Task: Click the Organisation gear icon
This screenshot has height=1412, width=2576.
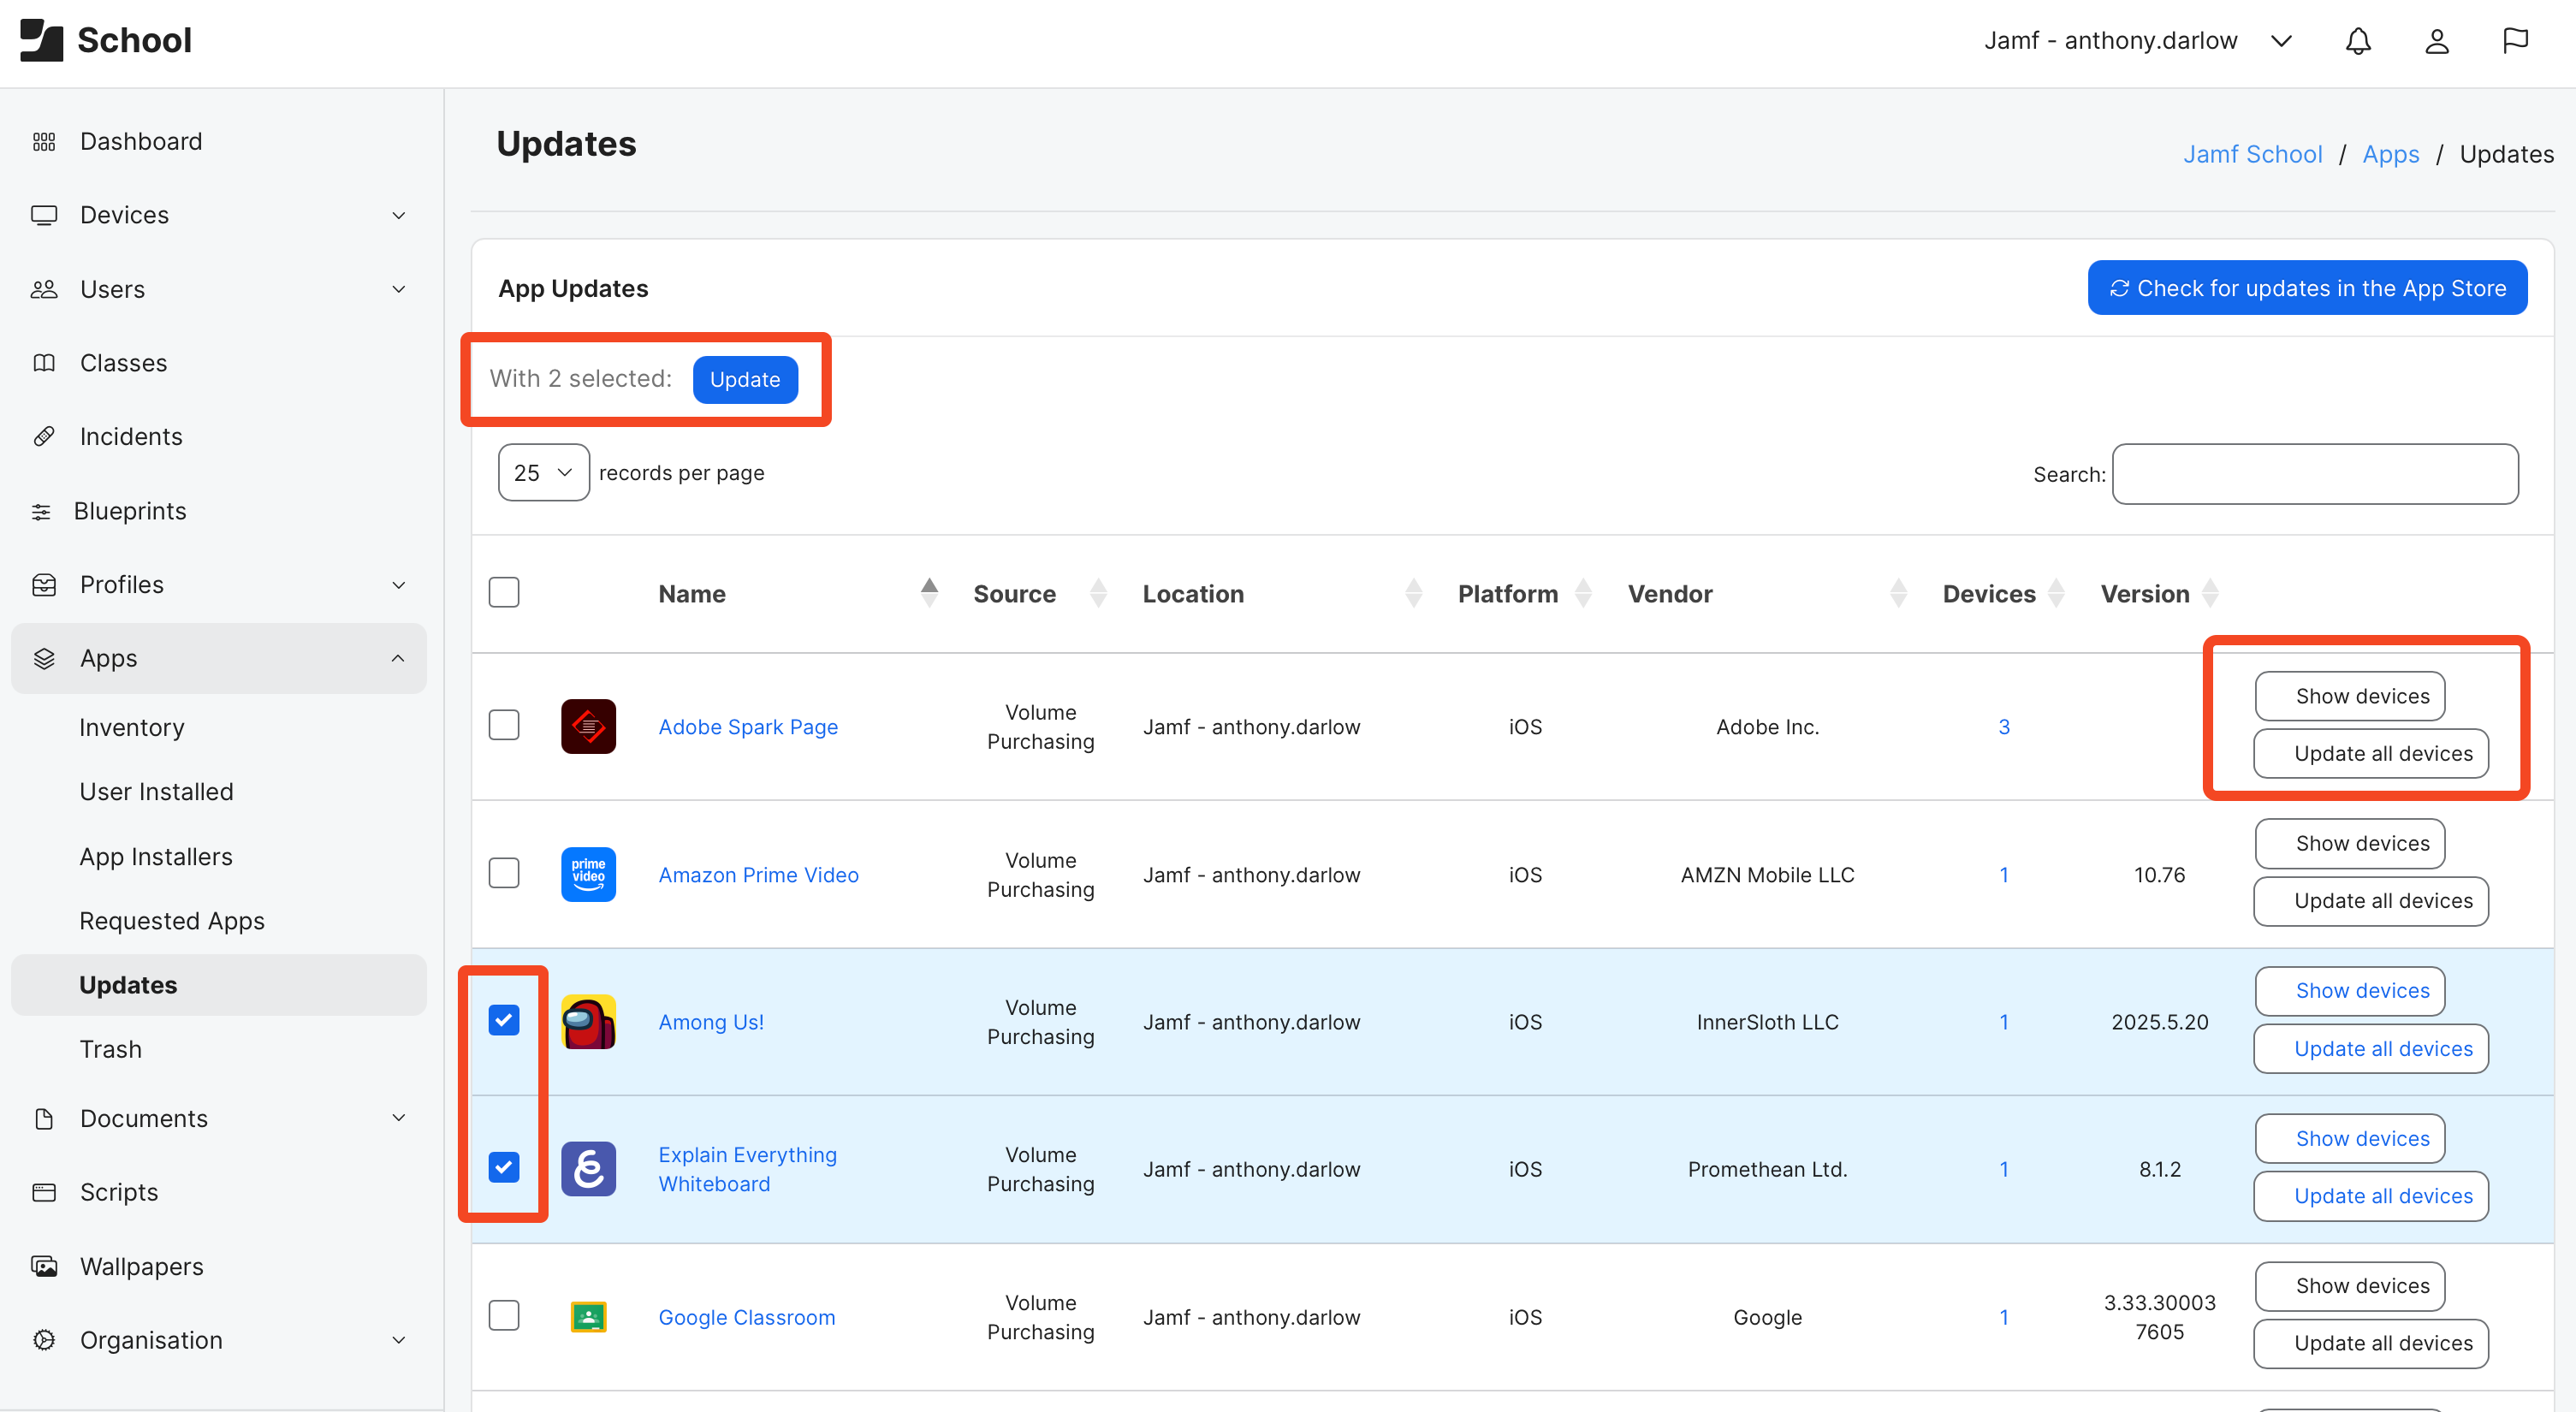Action: (44, 1340)
